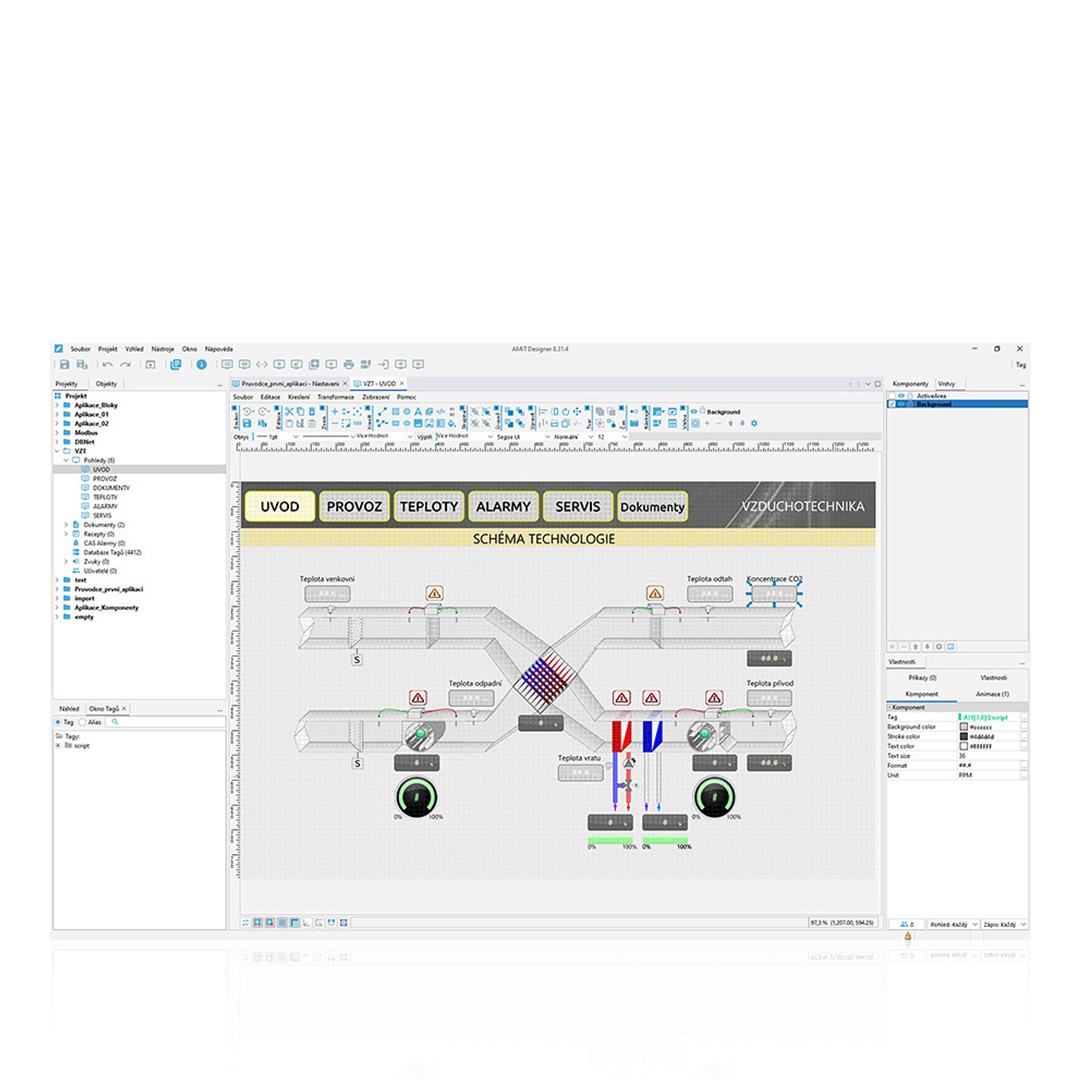Toggle the ActiveArea layer checkbox
The height and width of the screenshot is (1080, 1080).
coord(892,396)
